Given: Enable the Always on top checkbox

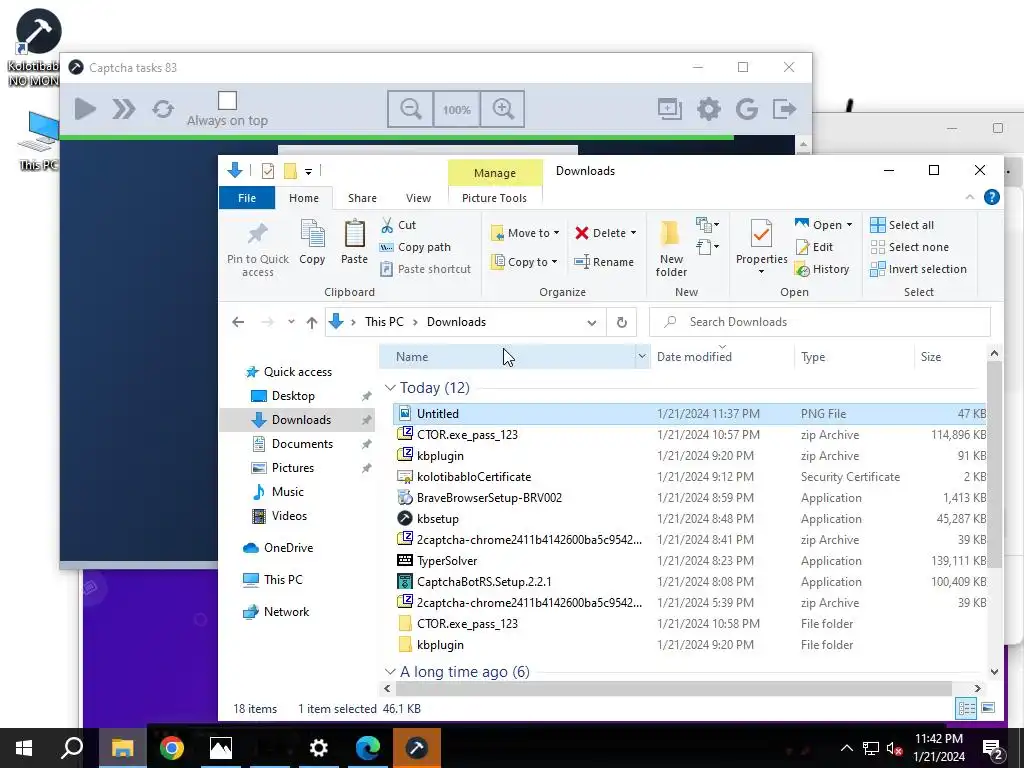Looking at the screenshot, I should pyautogui.click(x=227, y=101).
